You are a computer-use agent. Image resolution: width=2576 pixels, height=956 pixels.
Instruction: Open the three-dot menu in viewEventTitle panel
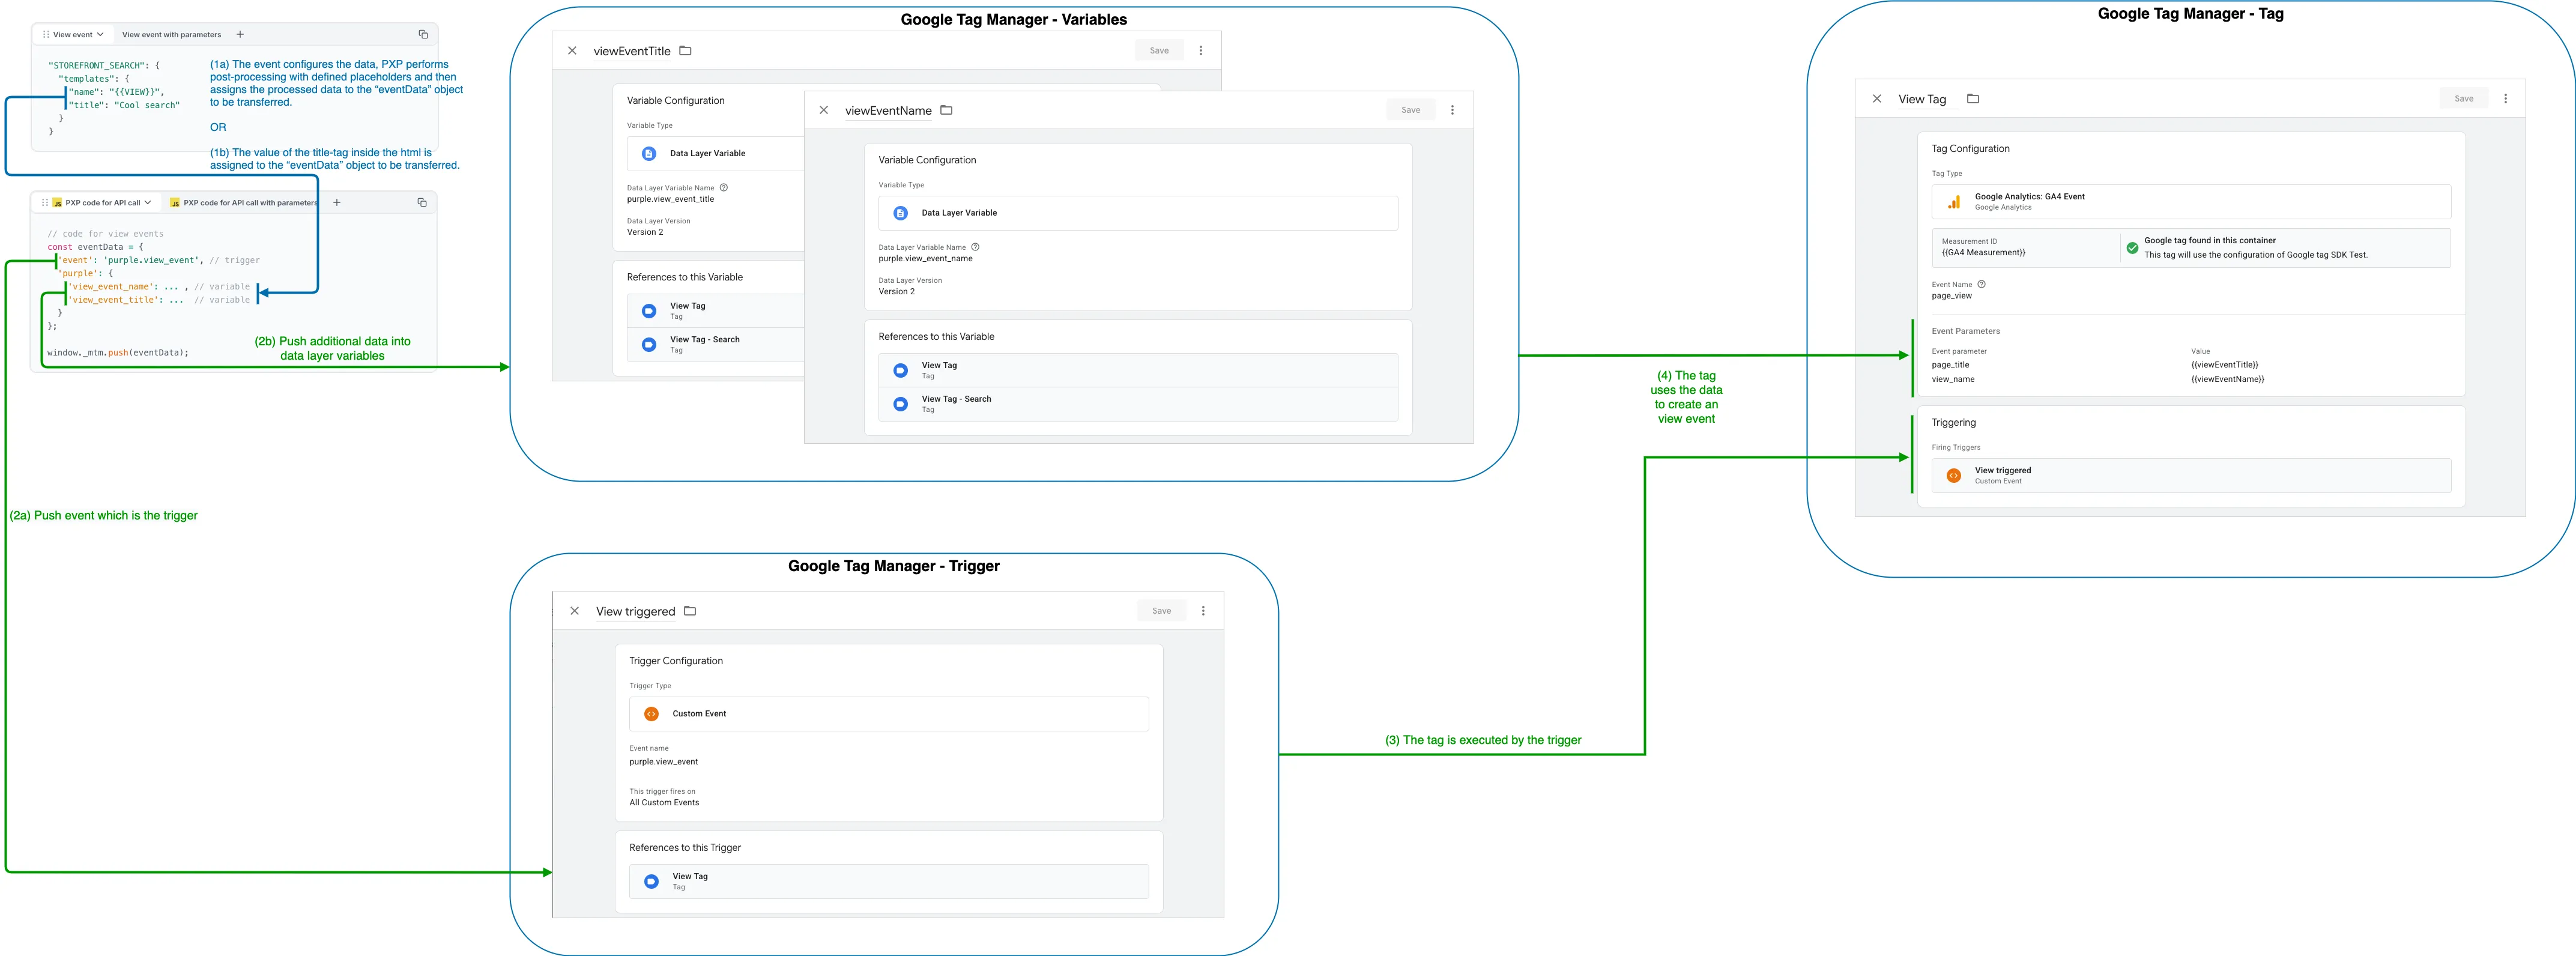pos(1201,50)
